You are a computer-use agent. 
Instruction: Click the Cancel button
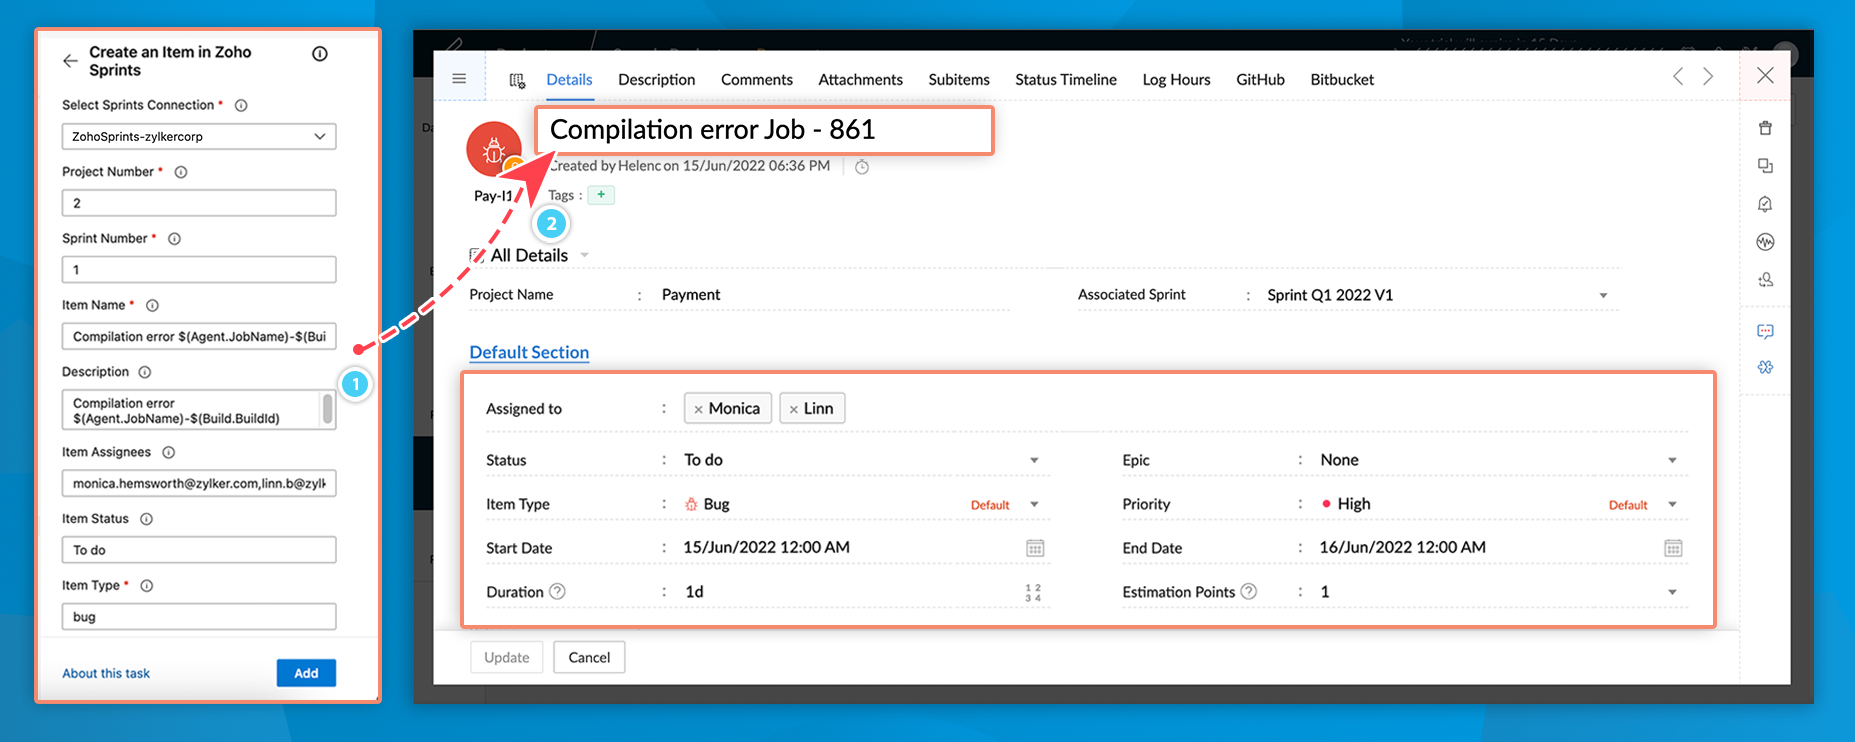point(589,657)
